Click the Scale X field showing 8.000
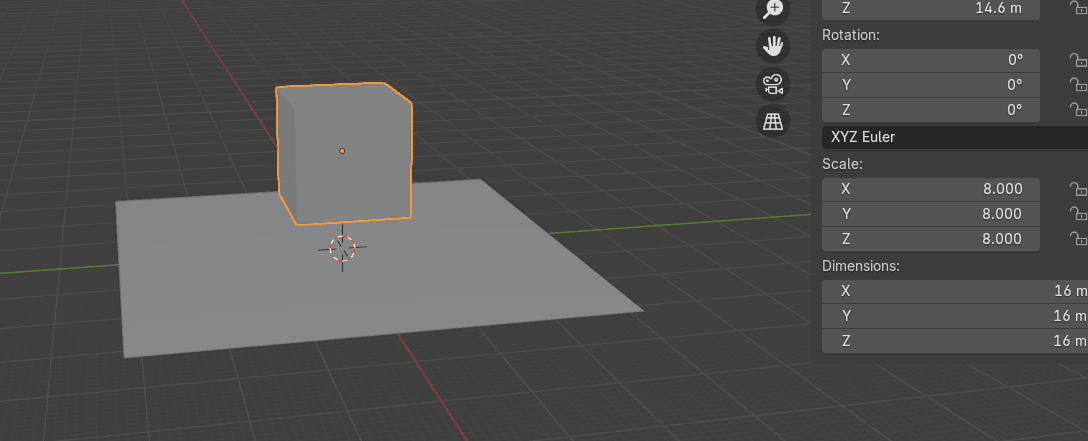 (930, 189)
